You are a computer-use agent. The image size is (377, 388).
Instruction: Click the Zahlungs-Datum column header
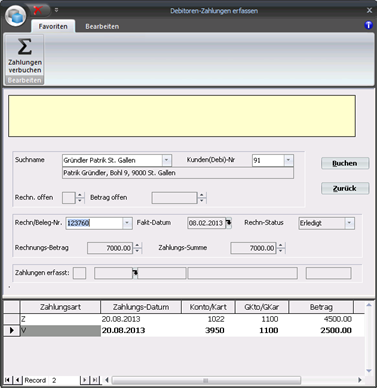tap(141, 307)
